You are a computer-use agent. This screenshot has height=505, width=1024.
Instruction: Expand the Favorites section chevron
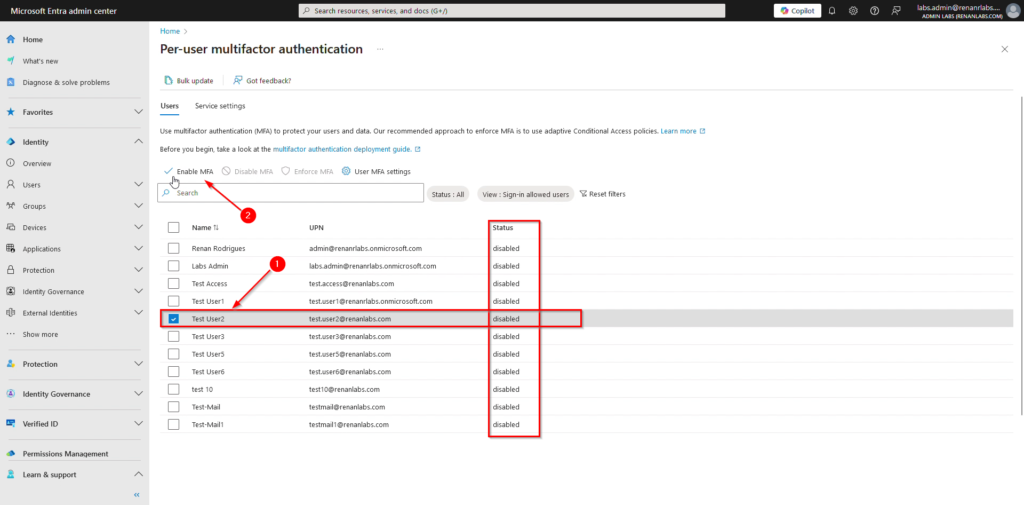coord(138,112)
